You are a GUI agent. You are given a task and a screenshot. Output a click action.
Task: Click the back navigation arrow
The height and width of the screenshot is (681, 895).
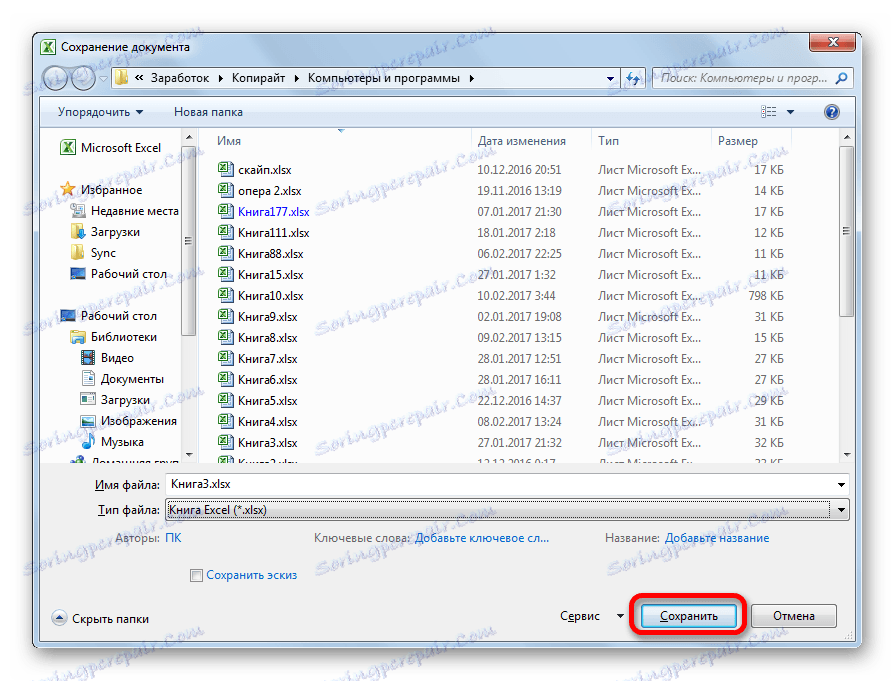[55, 78]
